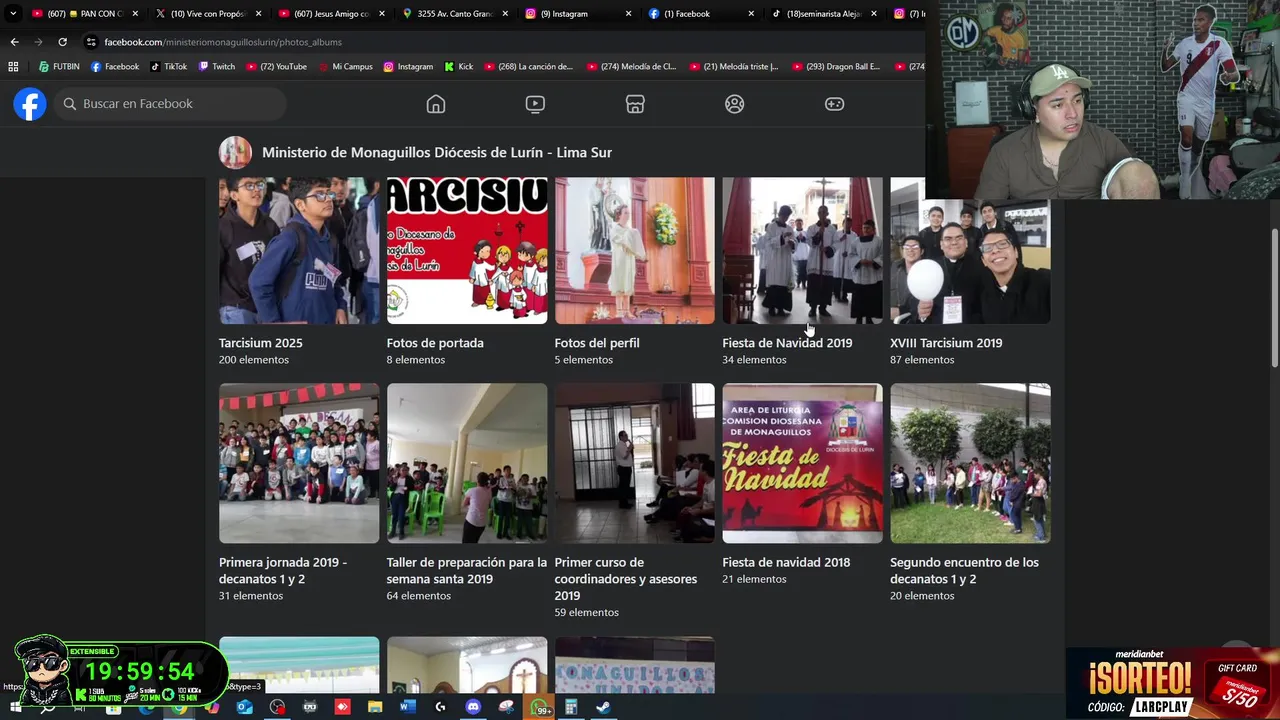Open Microsoft Word from the taskbar
1280x720 pixels.
(x=407, y=707)
